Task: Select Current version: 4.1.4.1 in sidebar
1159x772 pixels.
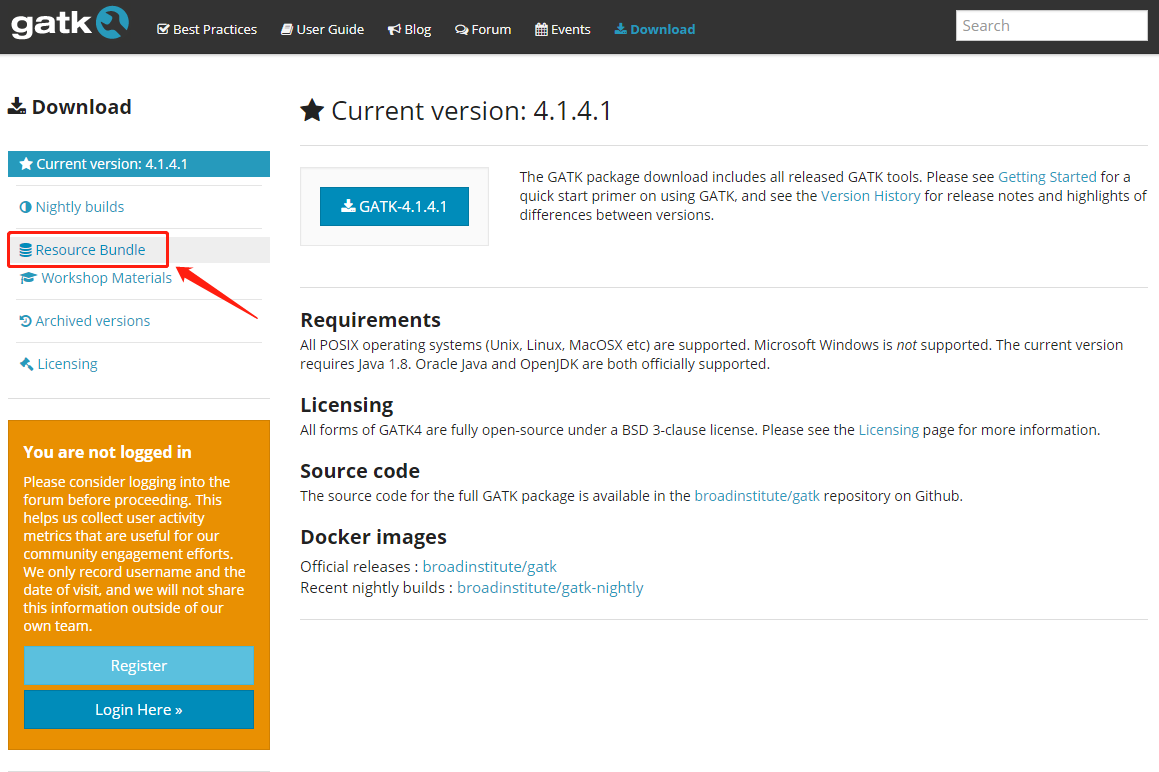Action: tap(139, 164)
